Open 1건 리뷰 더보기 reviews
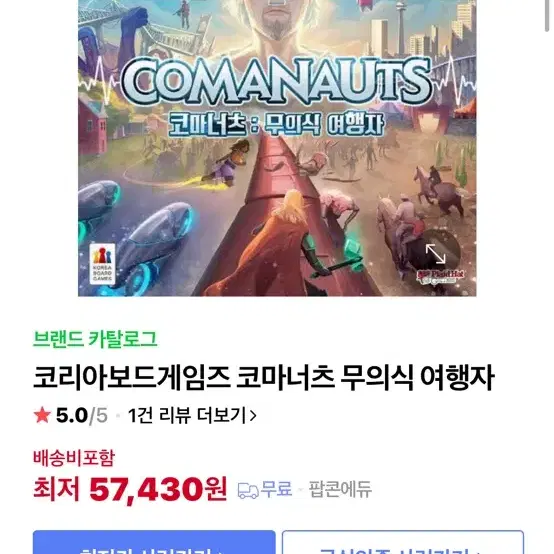This screenshot has height=554, width=554. point(192,415)
